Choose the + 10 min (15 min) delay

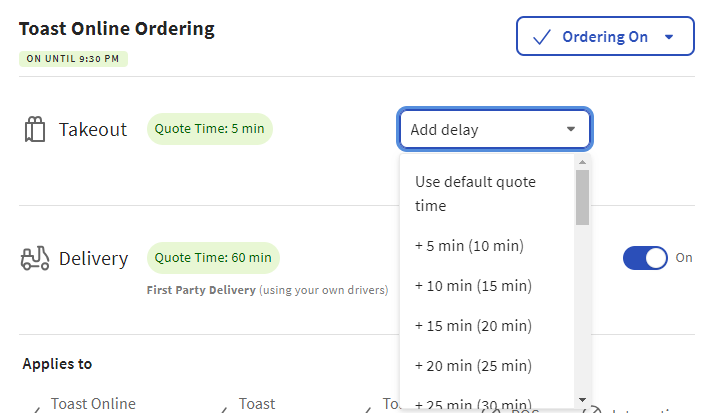tap(473, 286)
